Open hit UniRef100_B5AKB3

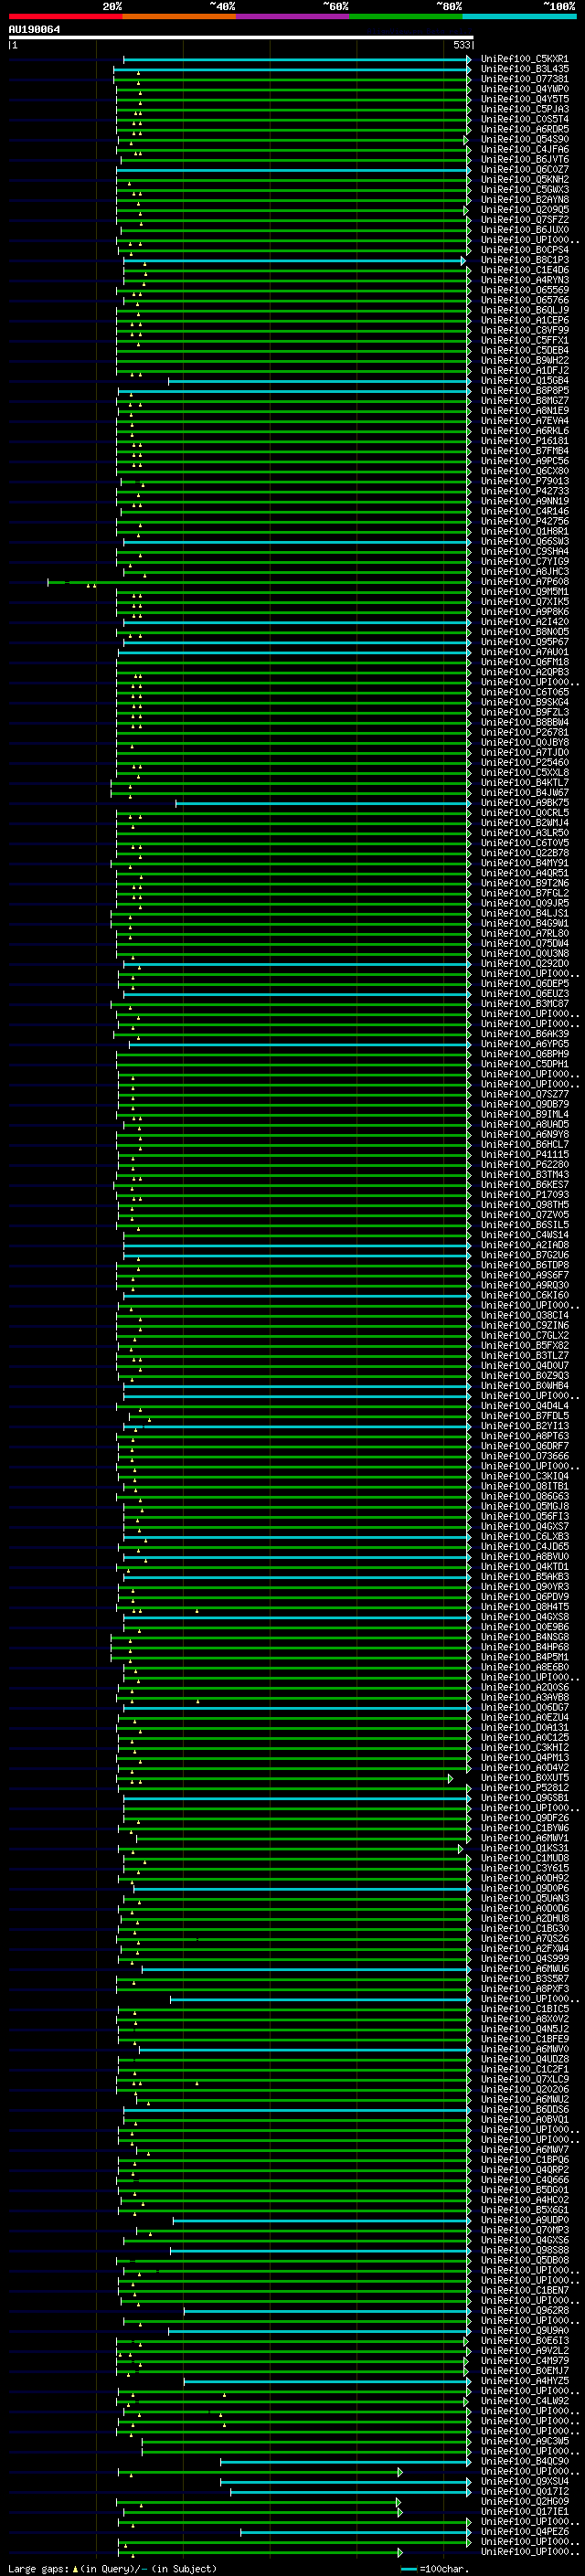click(525, 1577)
